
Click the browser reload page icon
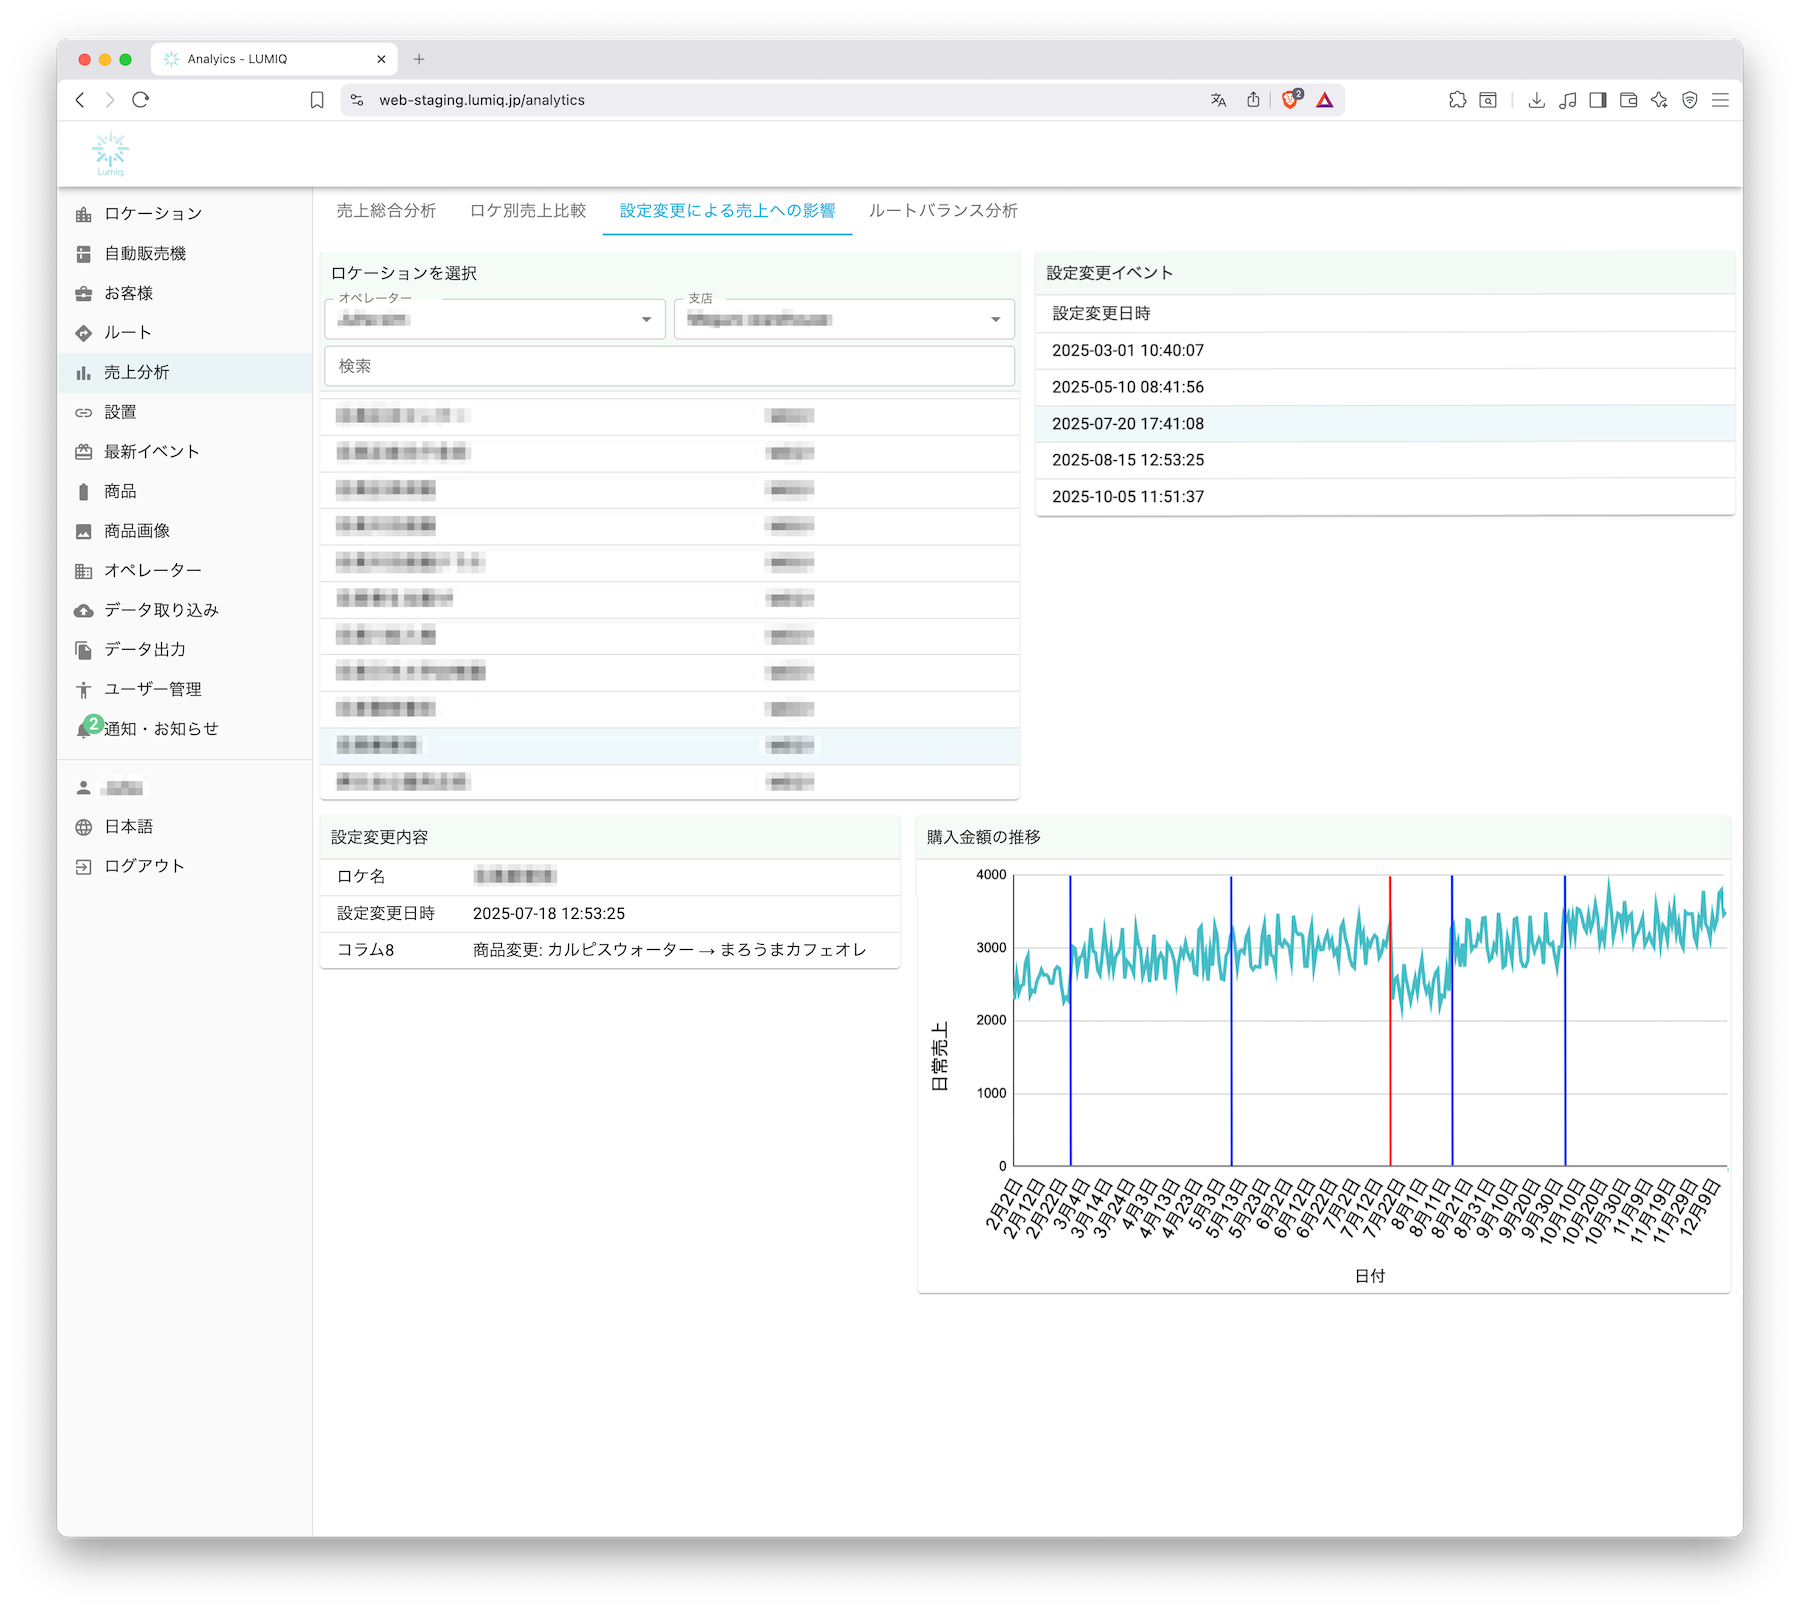141,100
